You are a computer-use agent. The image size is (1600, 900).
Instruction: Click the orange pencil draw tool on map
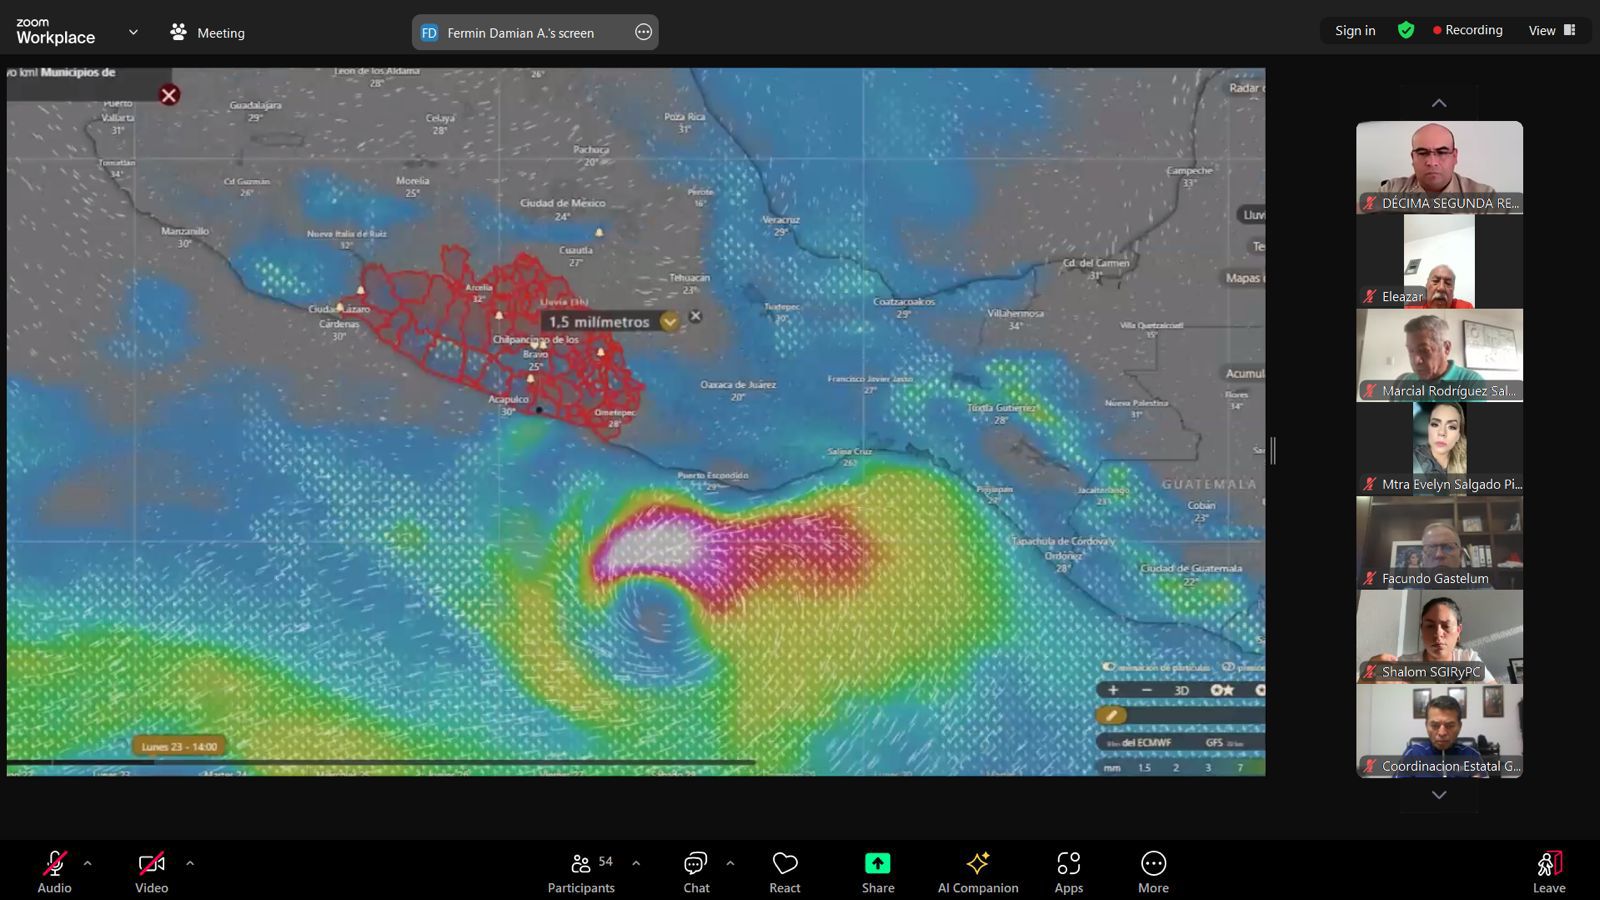tap(1111, 715)
